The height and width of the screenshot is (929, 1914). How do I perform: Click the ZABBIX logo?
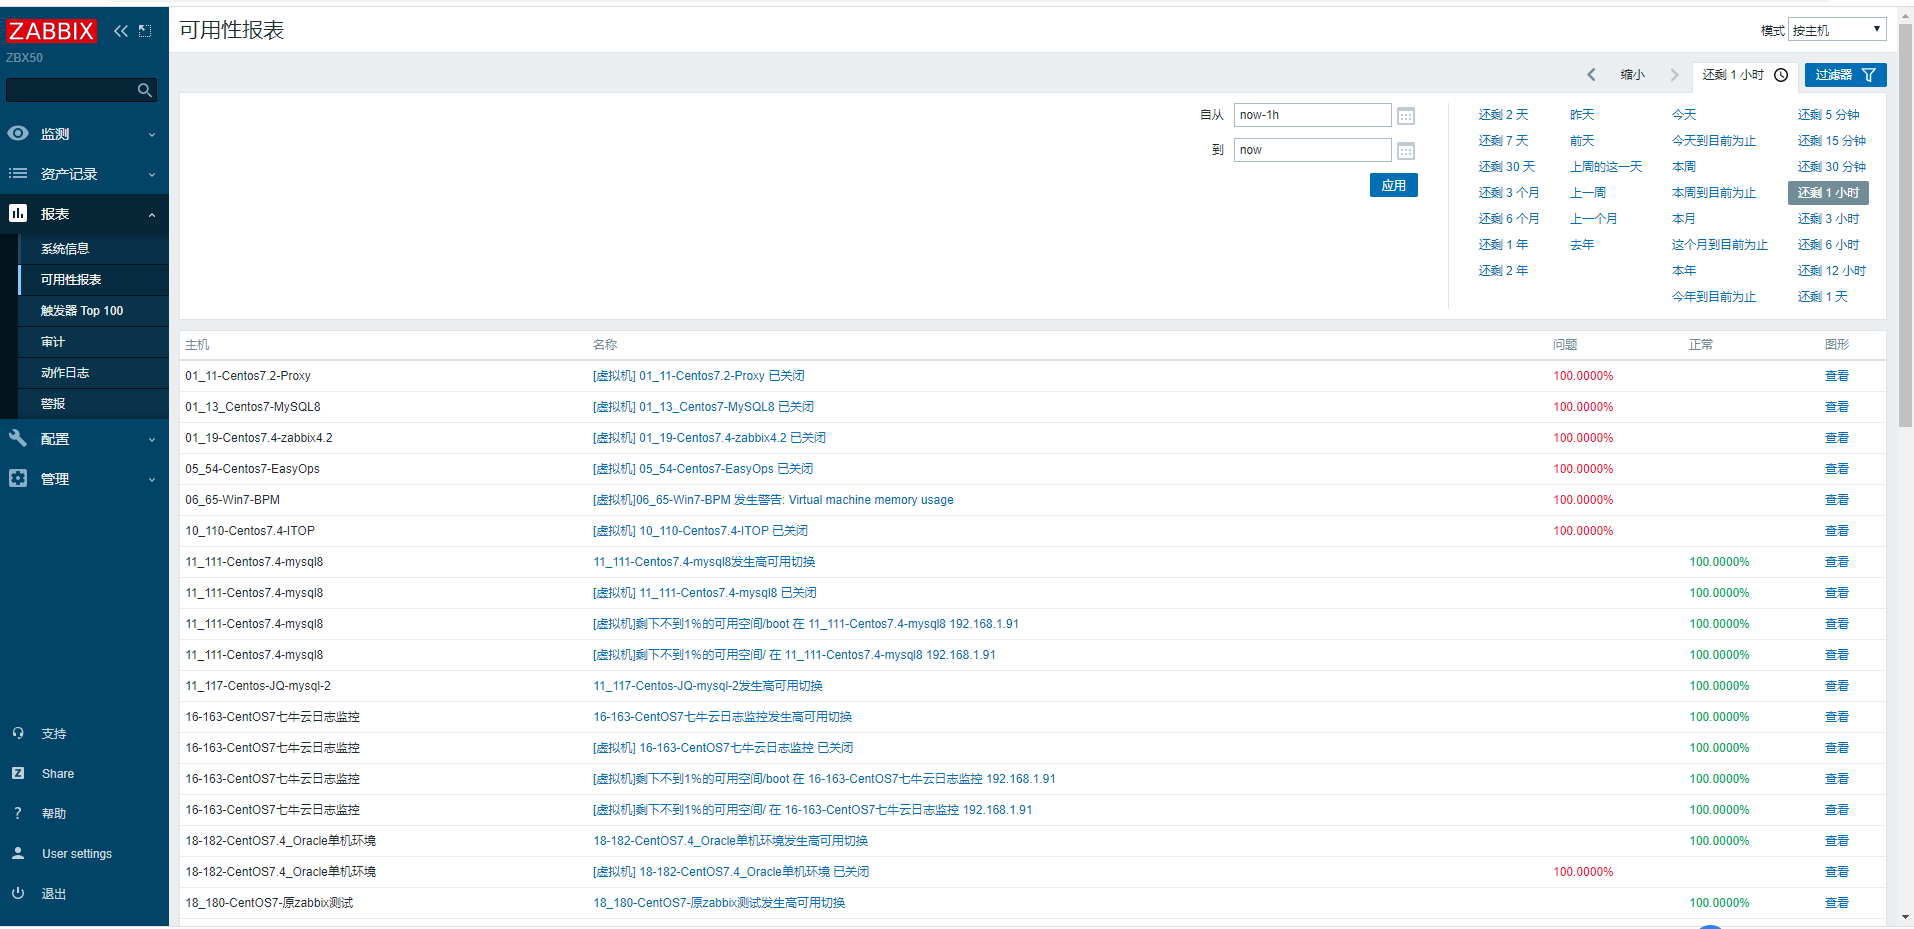click(x=51, y=31)
